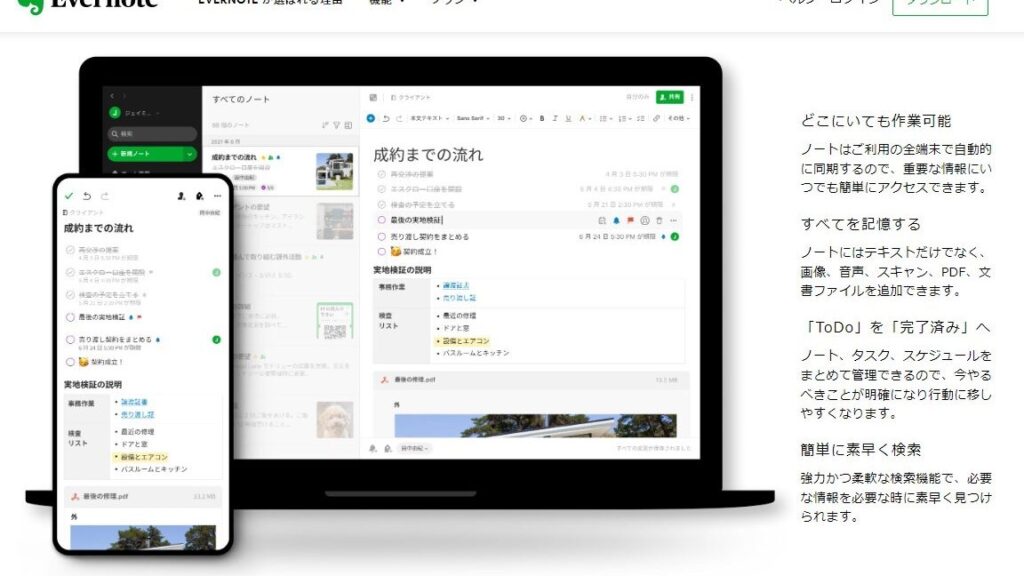Click the Evernote logo in header
The width and height of the screenshot is (1024, 576).
click(88, 3)
